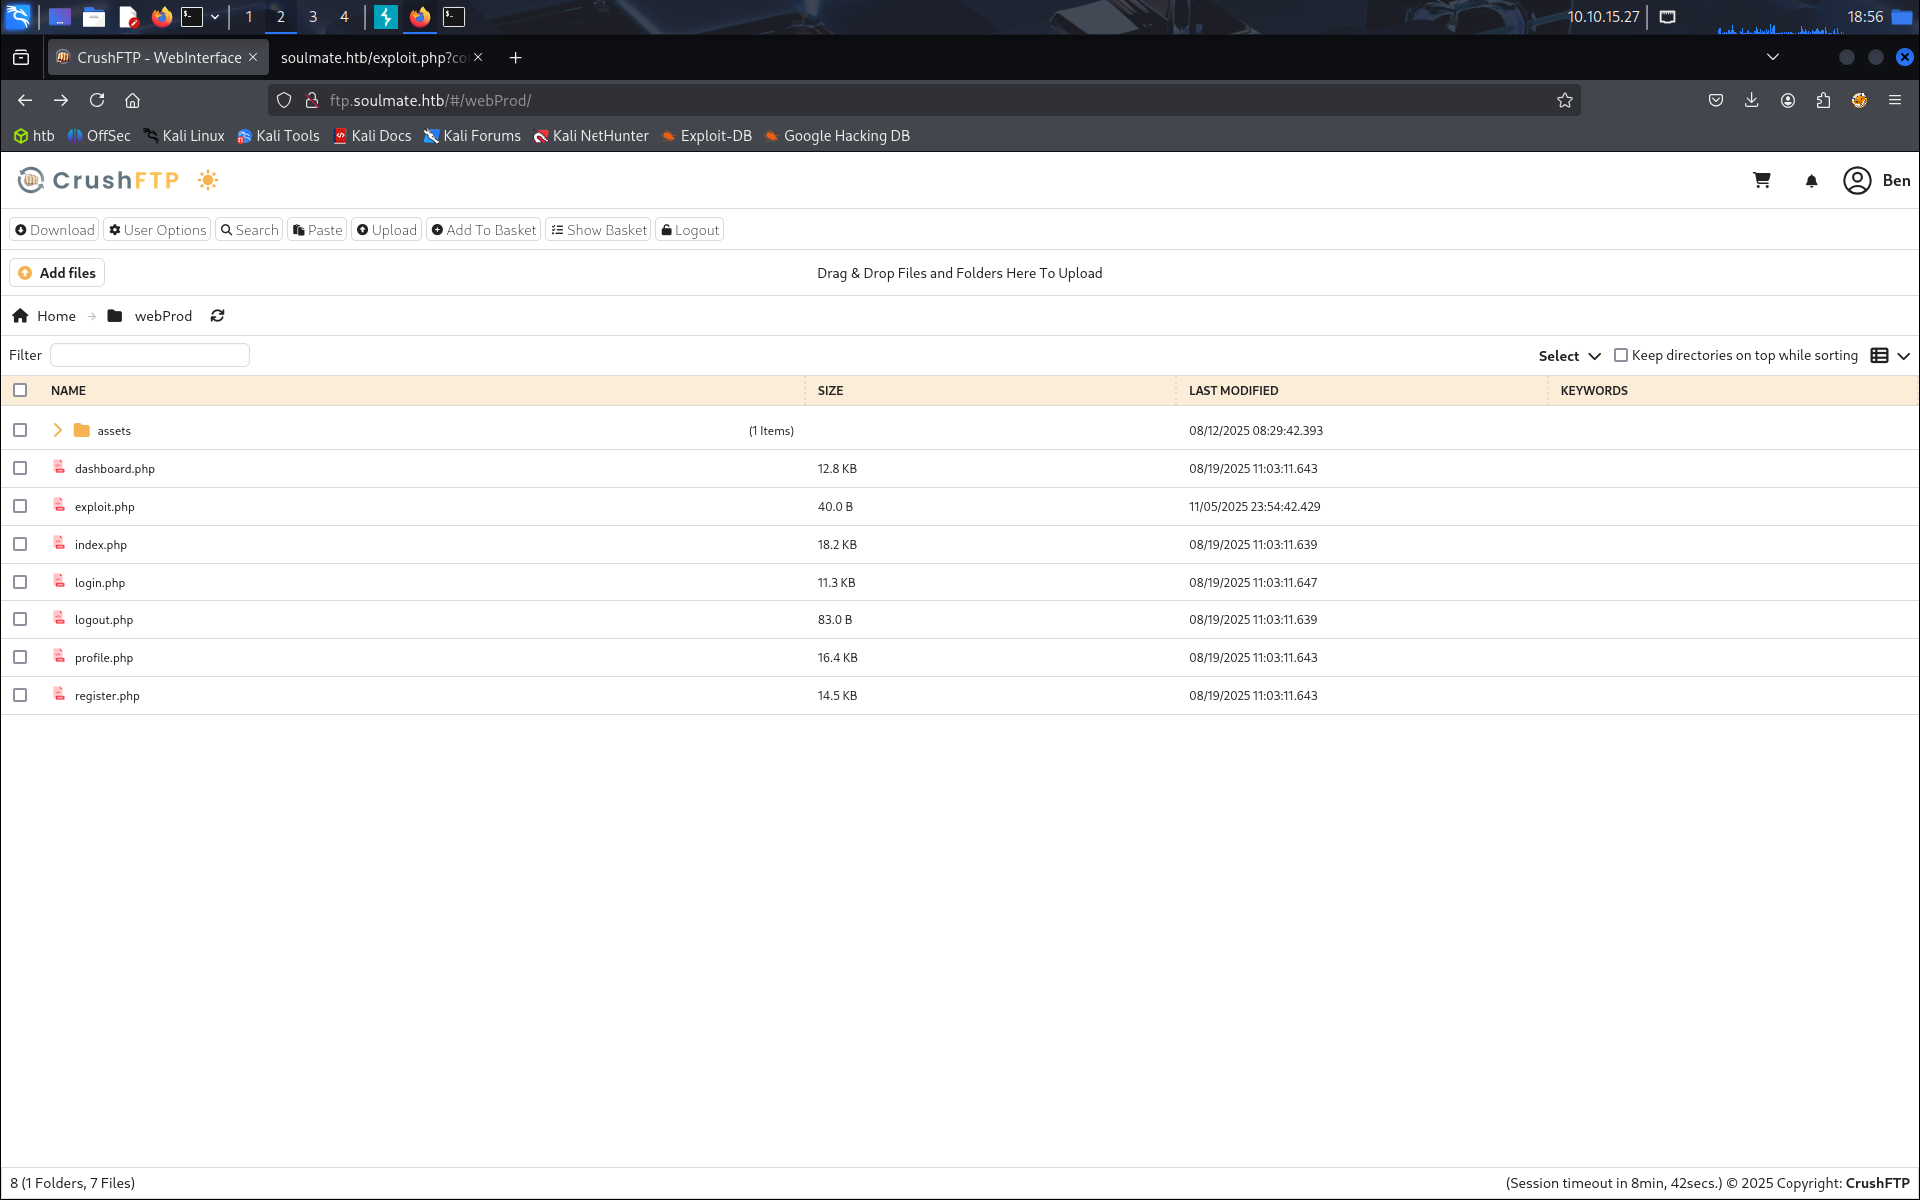Tick the select-all checkbox in header

[x=20, y=390]
